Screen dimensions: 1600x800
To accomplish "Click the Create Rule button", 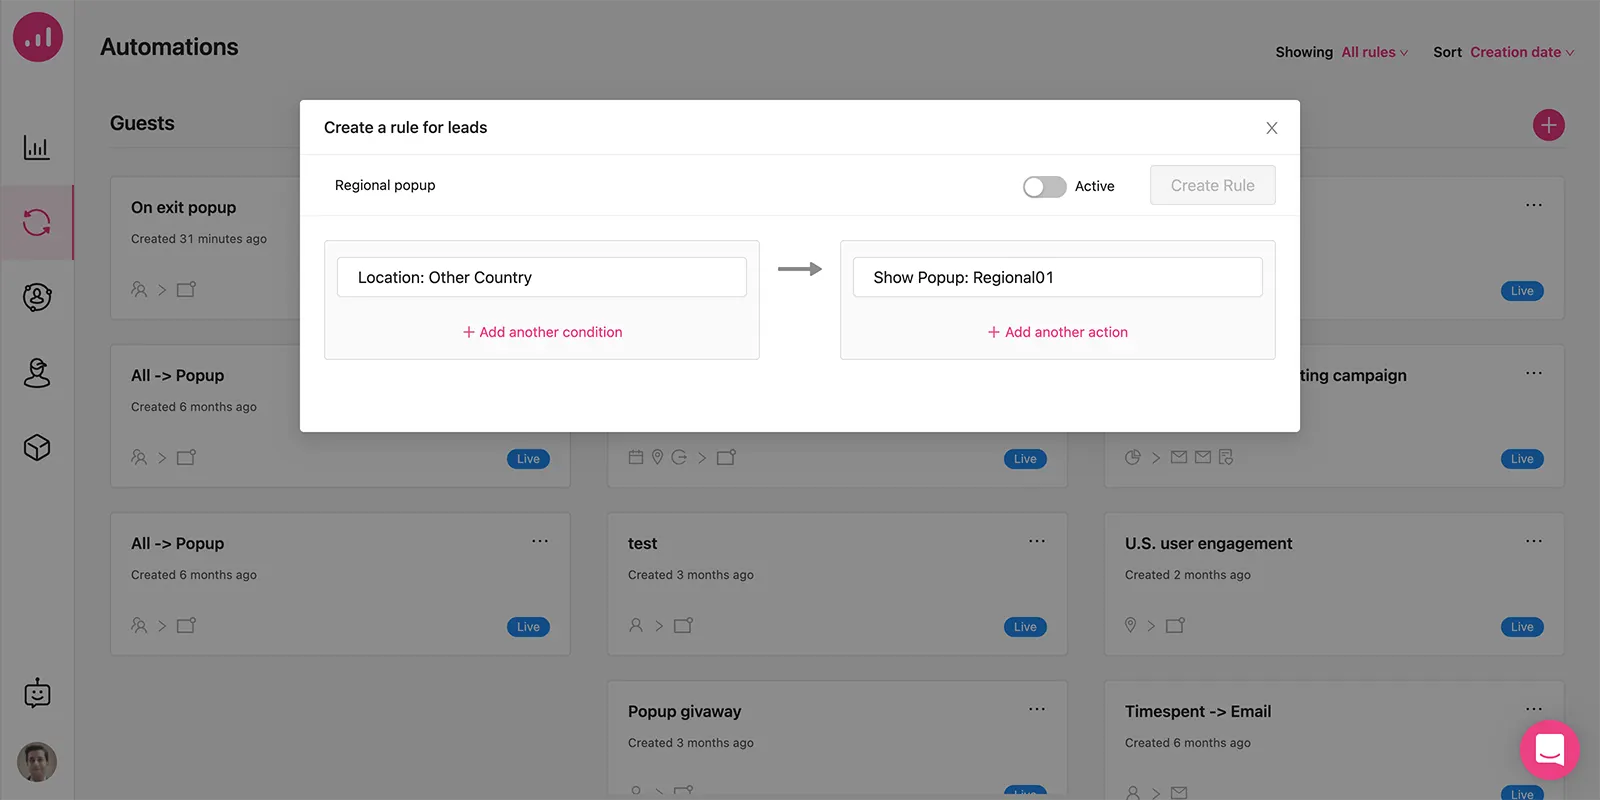I will click(1212, 185).
